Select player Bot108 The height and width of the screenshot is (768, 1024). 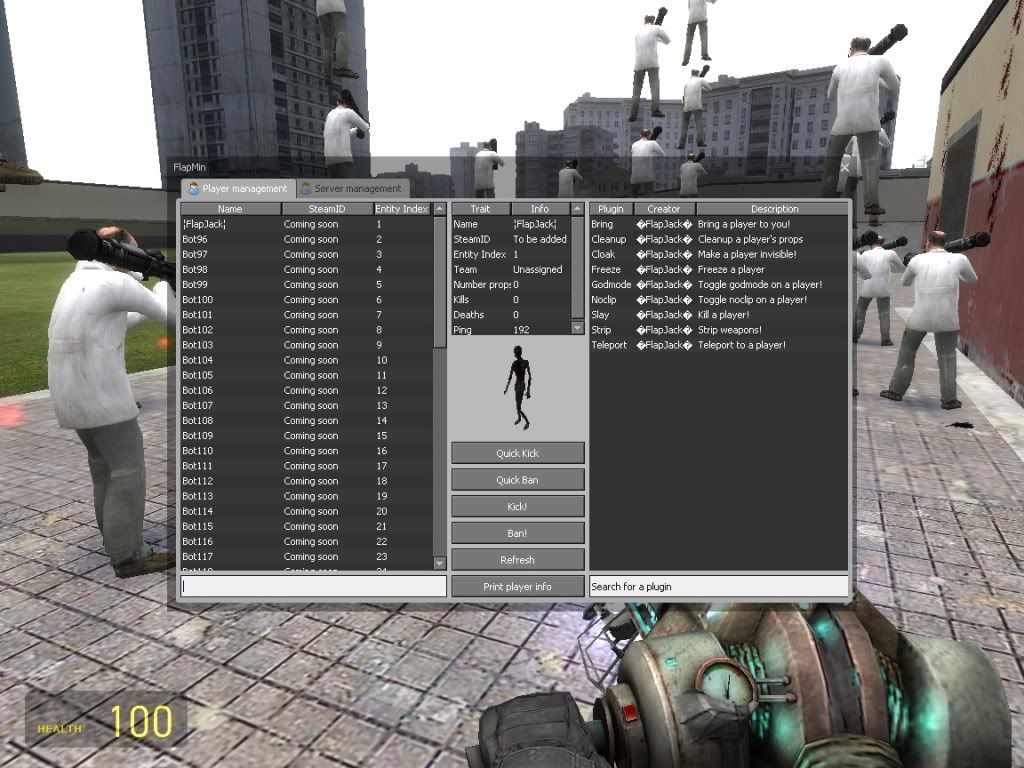pos(306,421)
